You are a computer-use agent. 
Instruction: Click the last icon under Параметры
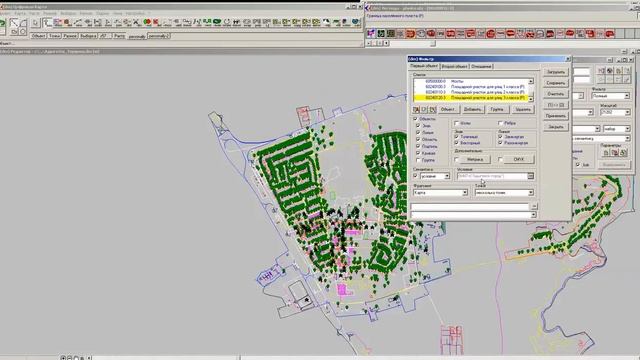(x=623, y=153)
